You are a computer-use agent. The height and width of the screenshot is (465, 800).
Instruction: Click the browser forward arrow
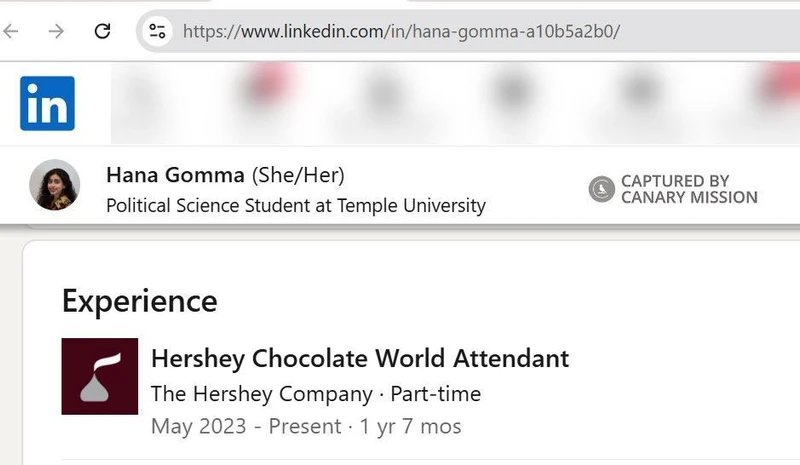(56, 31)
